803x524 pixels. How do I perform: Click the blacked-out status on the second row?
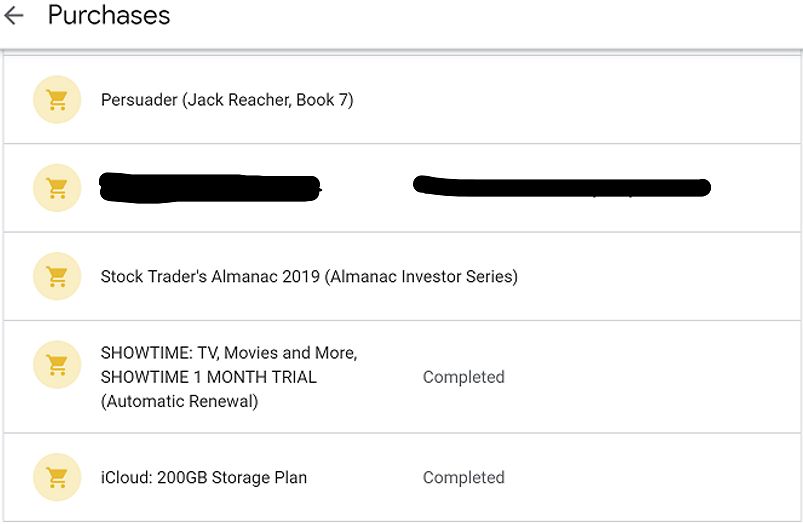(562, 186)
